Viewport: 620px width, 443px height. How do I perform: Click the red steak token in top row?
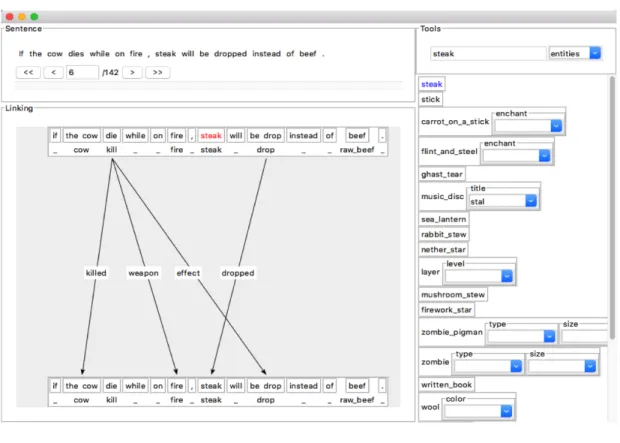coord(211,136)
